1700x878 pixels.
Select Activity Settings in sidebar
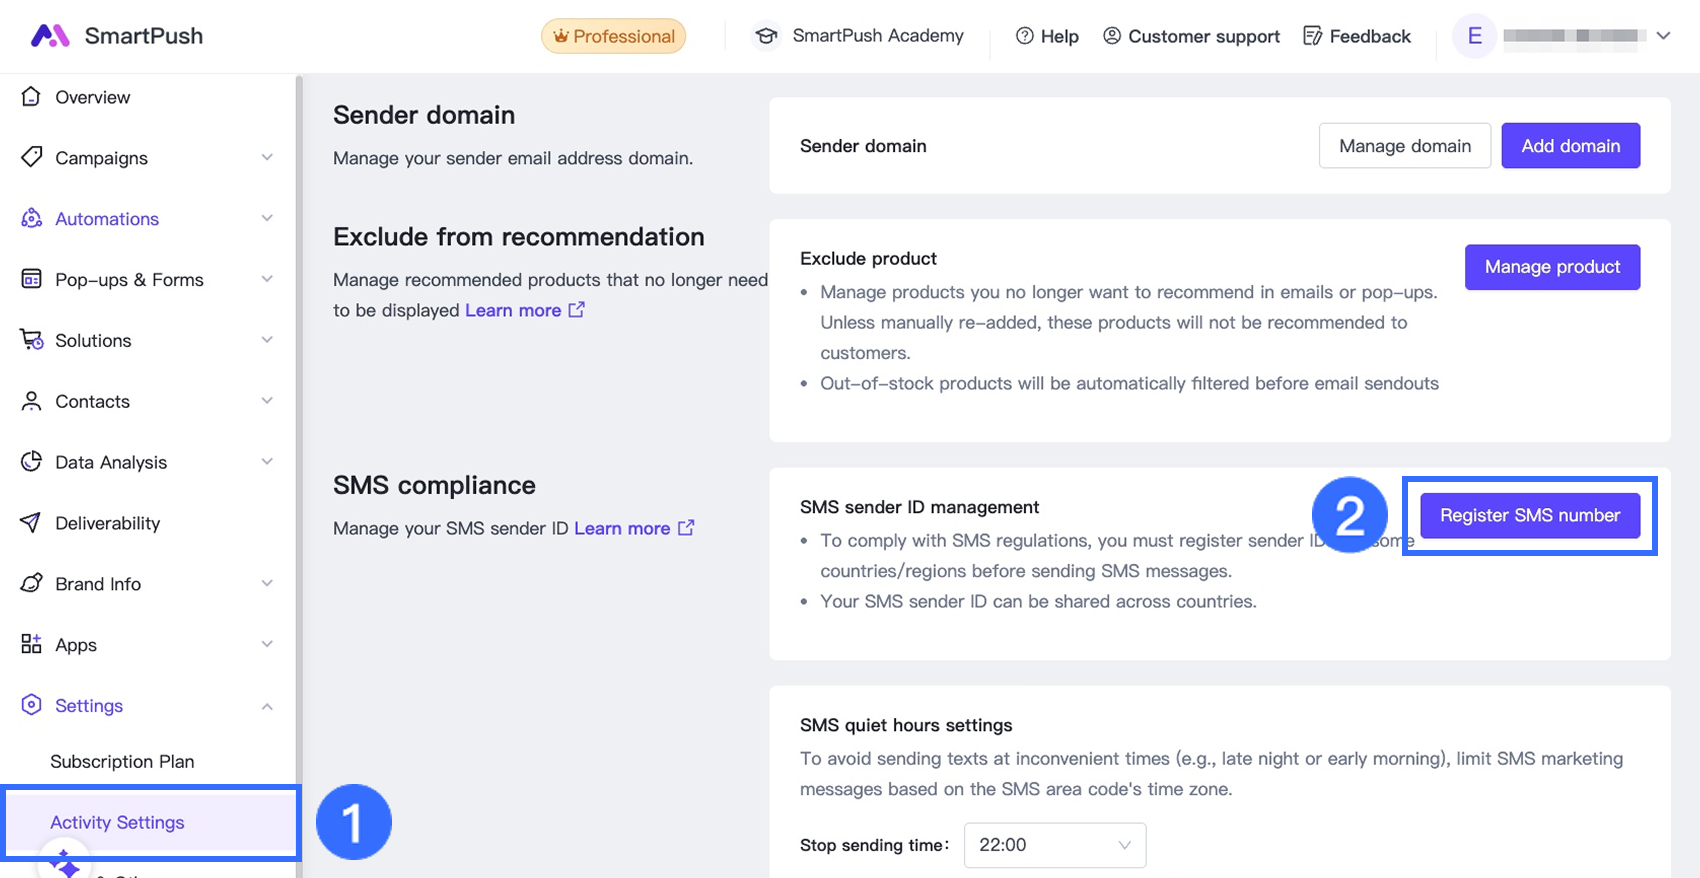(118, 822)
